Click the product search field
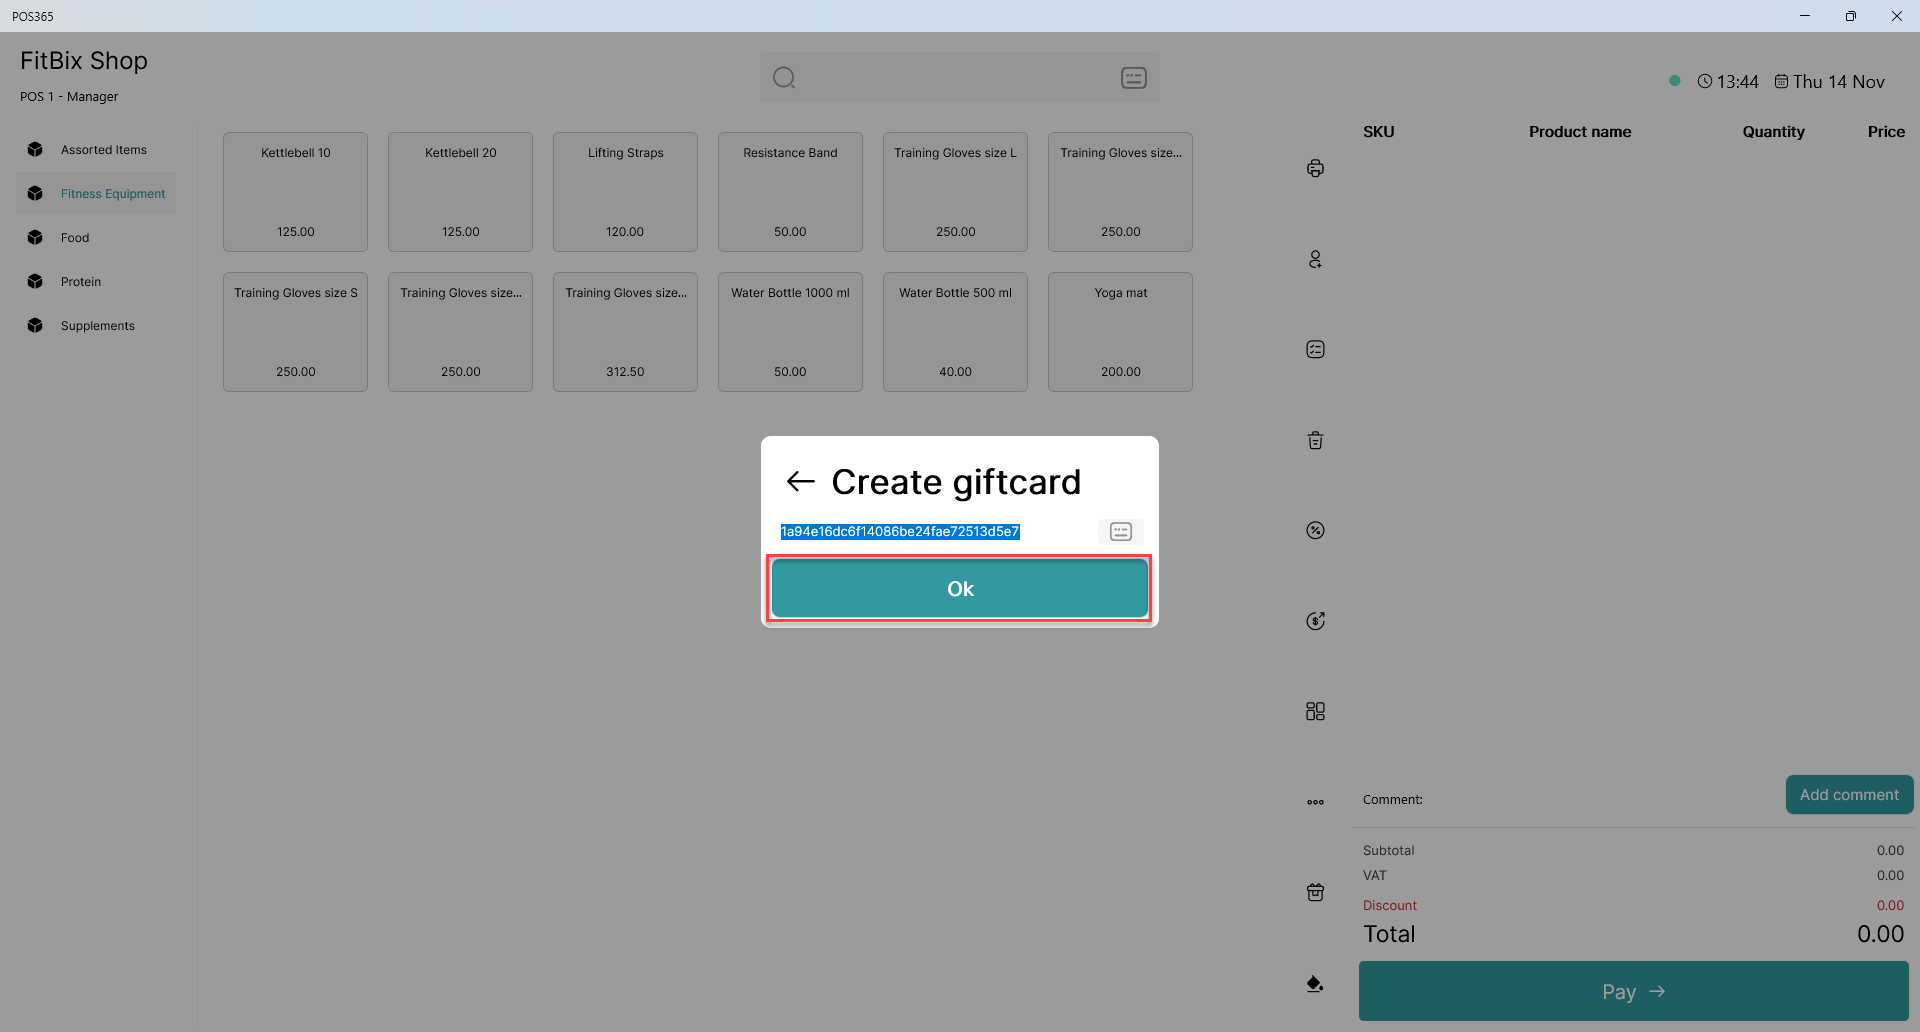 [958, 78]
